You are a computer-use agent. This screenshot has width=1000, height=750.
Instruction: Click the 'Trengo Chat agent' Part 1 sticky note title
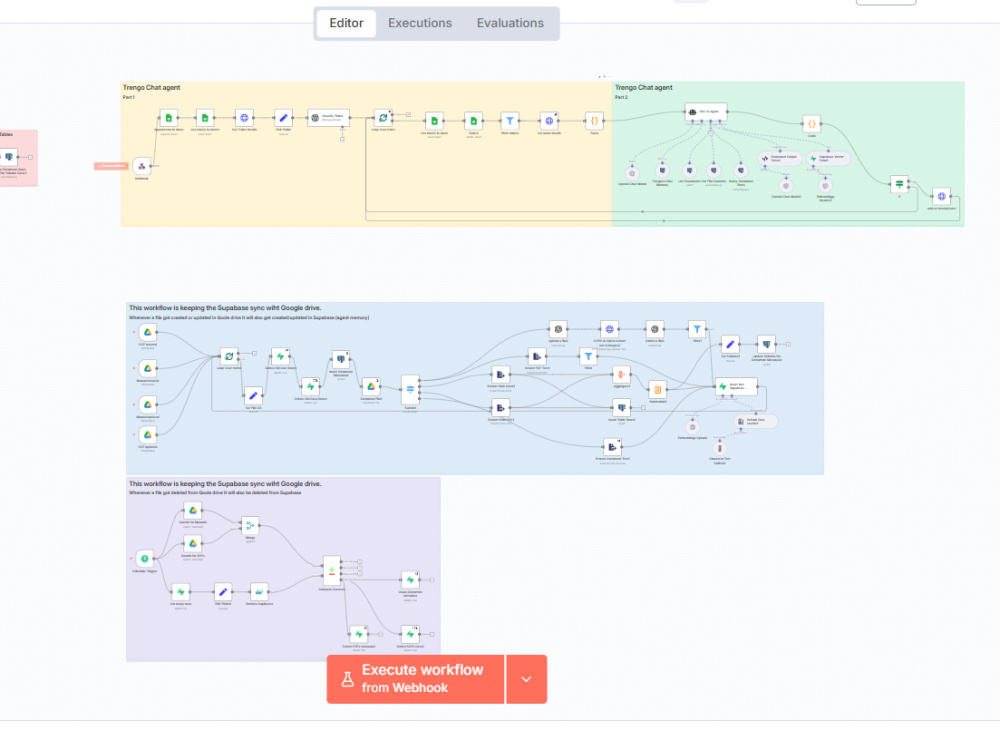pos(152,87)
